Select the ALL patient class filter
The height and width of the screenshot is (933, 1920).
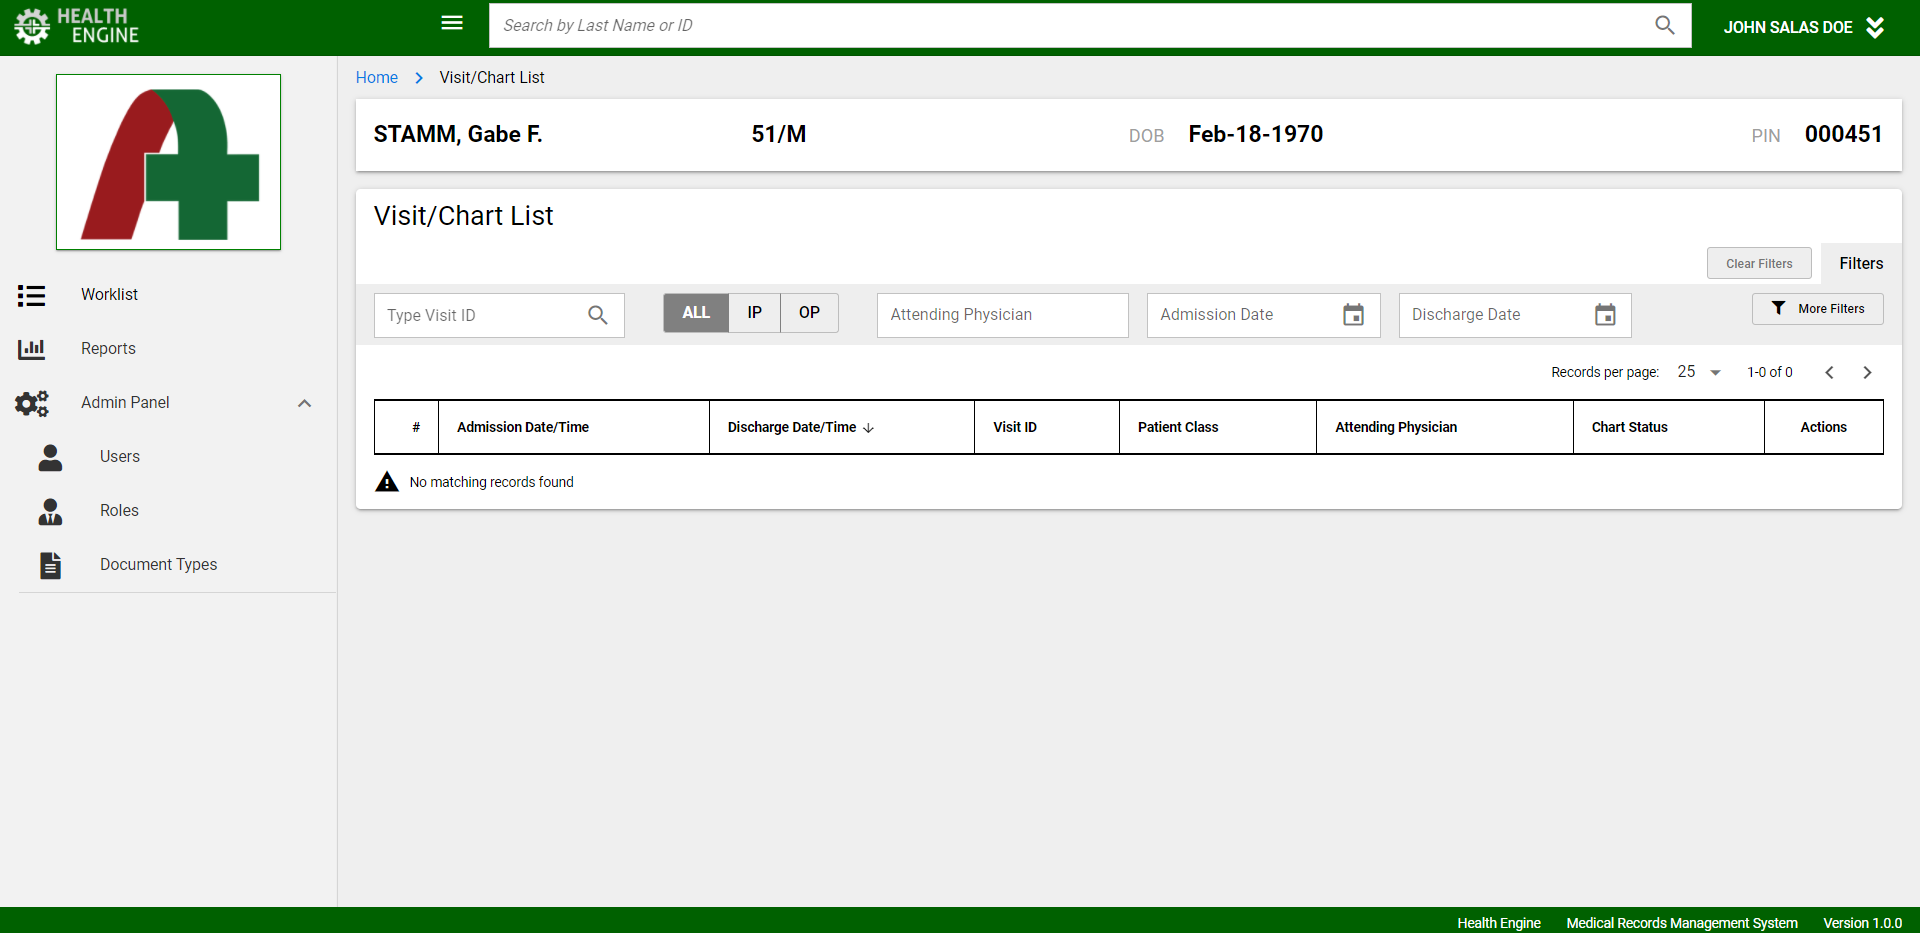(x=696, y=313)
